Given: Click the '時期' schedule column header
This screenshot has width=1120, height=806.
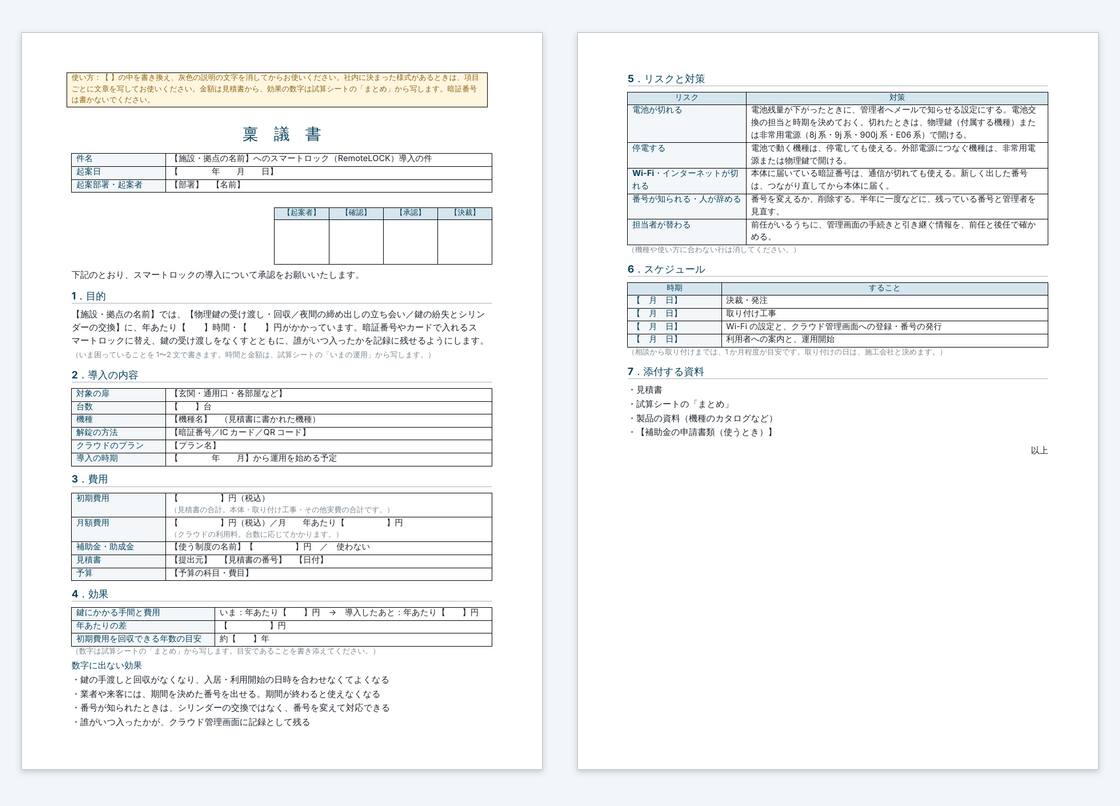Looking at the screenshot, I should click(674, 288).
